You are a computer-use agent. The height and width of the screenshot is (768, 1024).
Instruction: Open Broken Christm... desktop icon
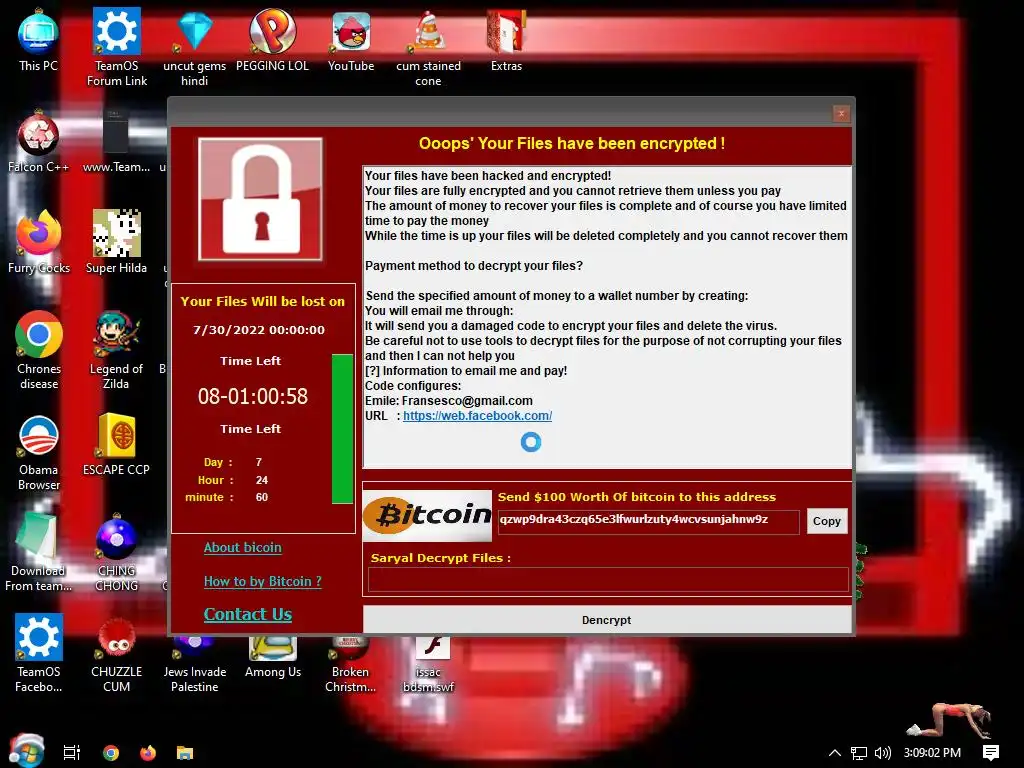(351, 665)
